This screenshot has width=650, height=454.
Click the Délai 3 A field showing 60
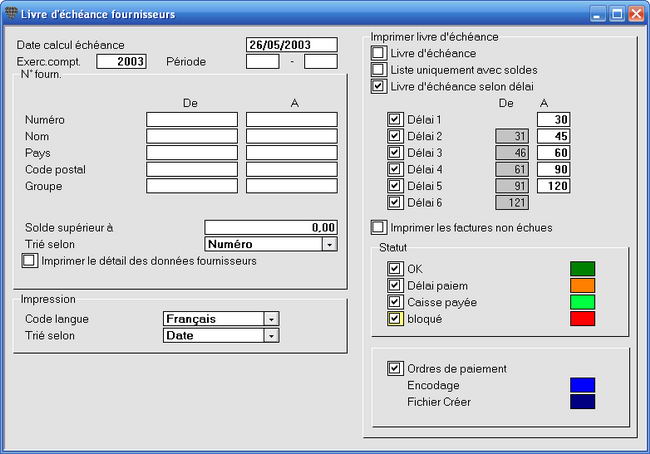tap(553, 153)
